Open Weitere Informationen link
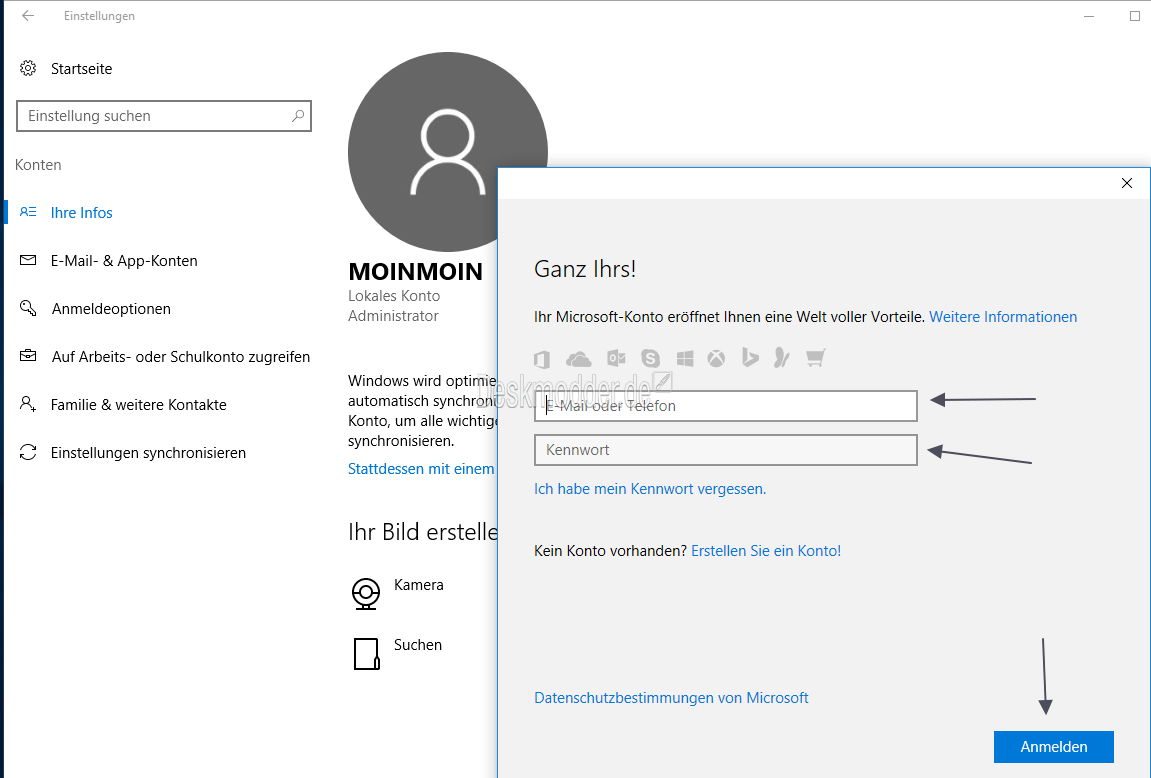1151x778 pixels. click(x=1003, y=317)
